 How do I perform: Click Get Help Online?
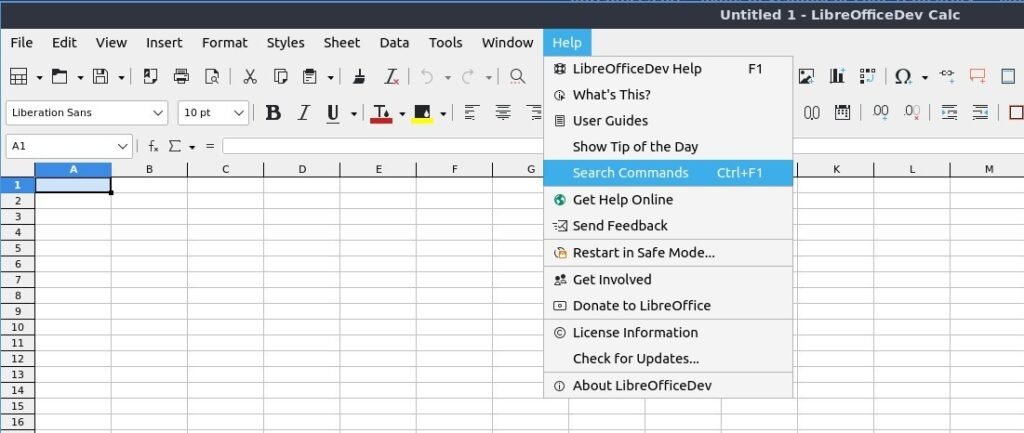[622, 200]
